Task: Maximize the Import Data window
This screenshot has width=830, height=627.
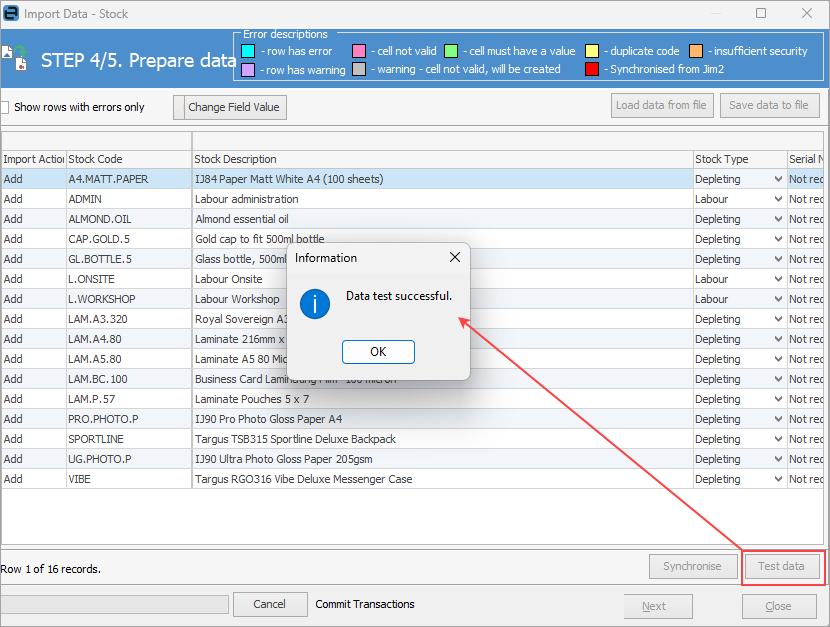Action: (761, 13)
